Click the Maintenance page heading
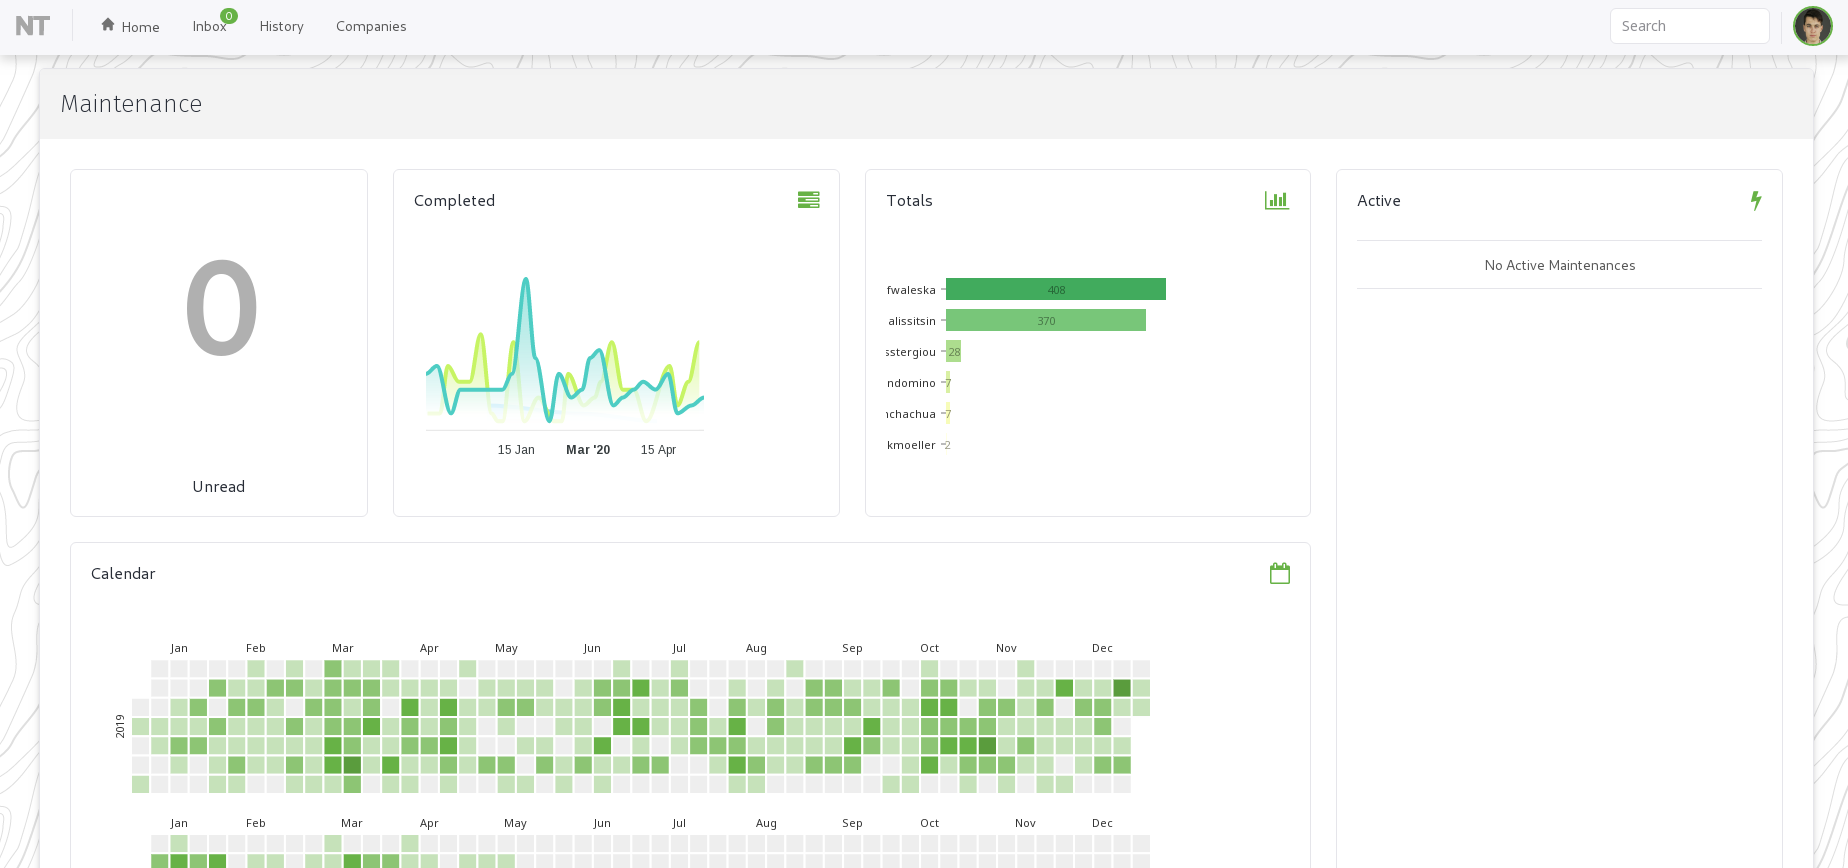 [131, 104]
